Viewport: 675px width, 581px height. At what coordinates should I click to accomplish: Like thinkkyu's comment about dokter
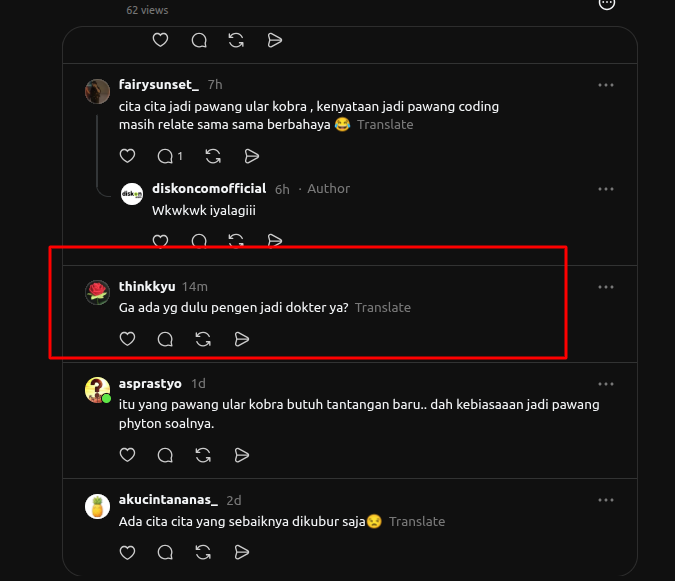tap(127, 339)
